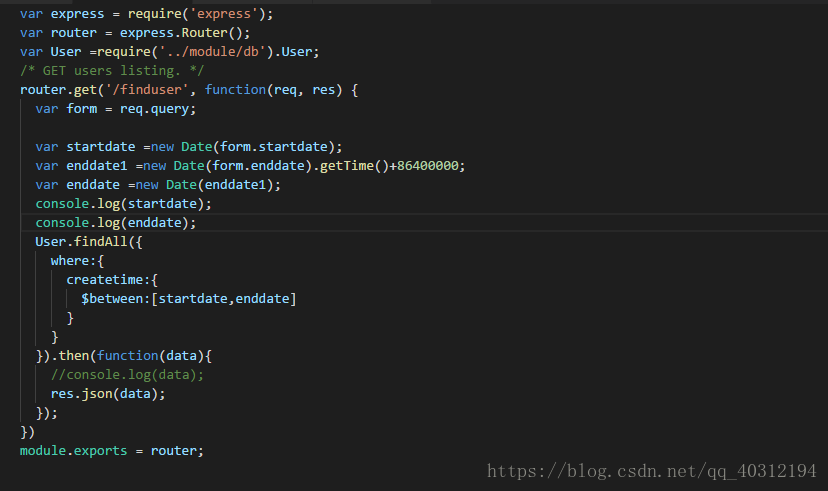The image size is (828, 491).
Task: Click the commented '//console.log(data);' line
Action: coord(127,375)
